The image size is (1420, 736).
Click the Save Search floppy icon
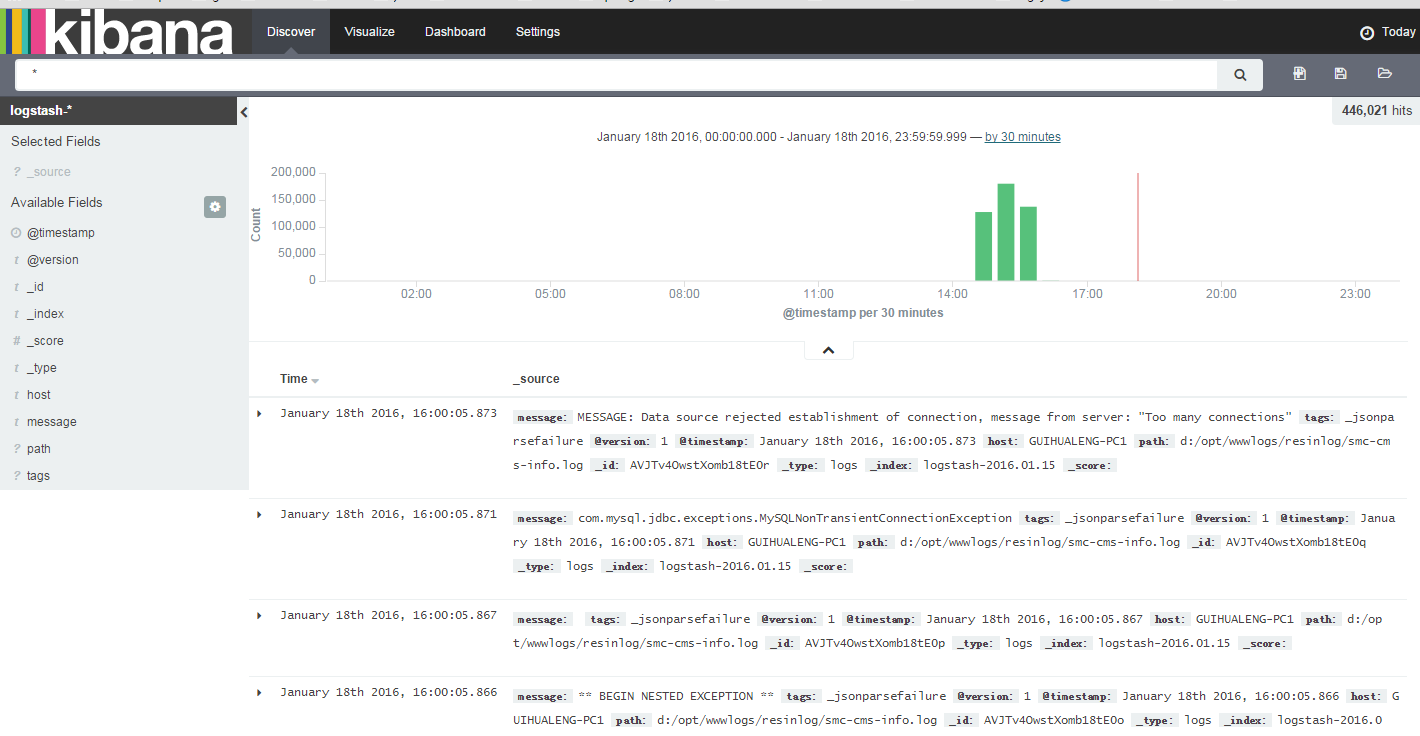click(x=1341, y=73)
